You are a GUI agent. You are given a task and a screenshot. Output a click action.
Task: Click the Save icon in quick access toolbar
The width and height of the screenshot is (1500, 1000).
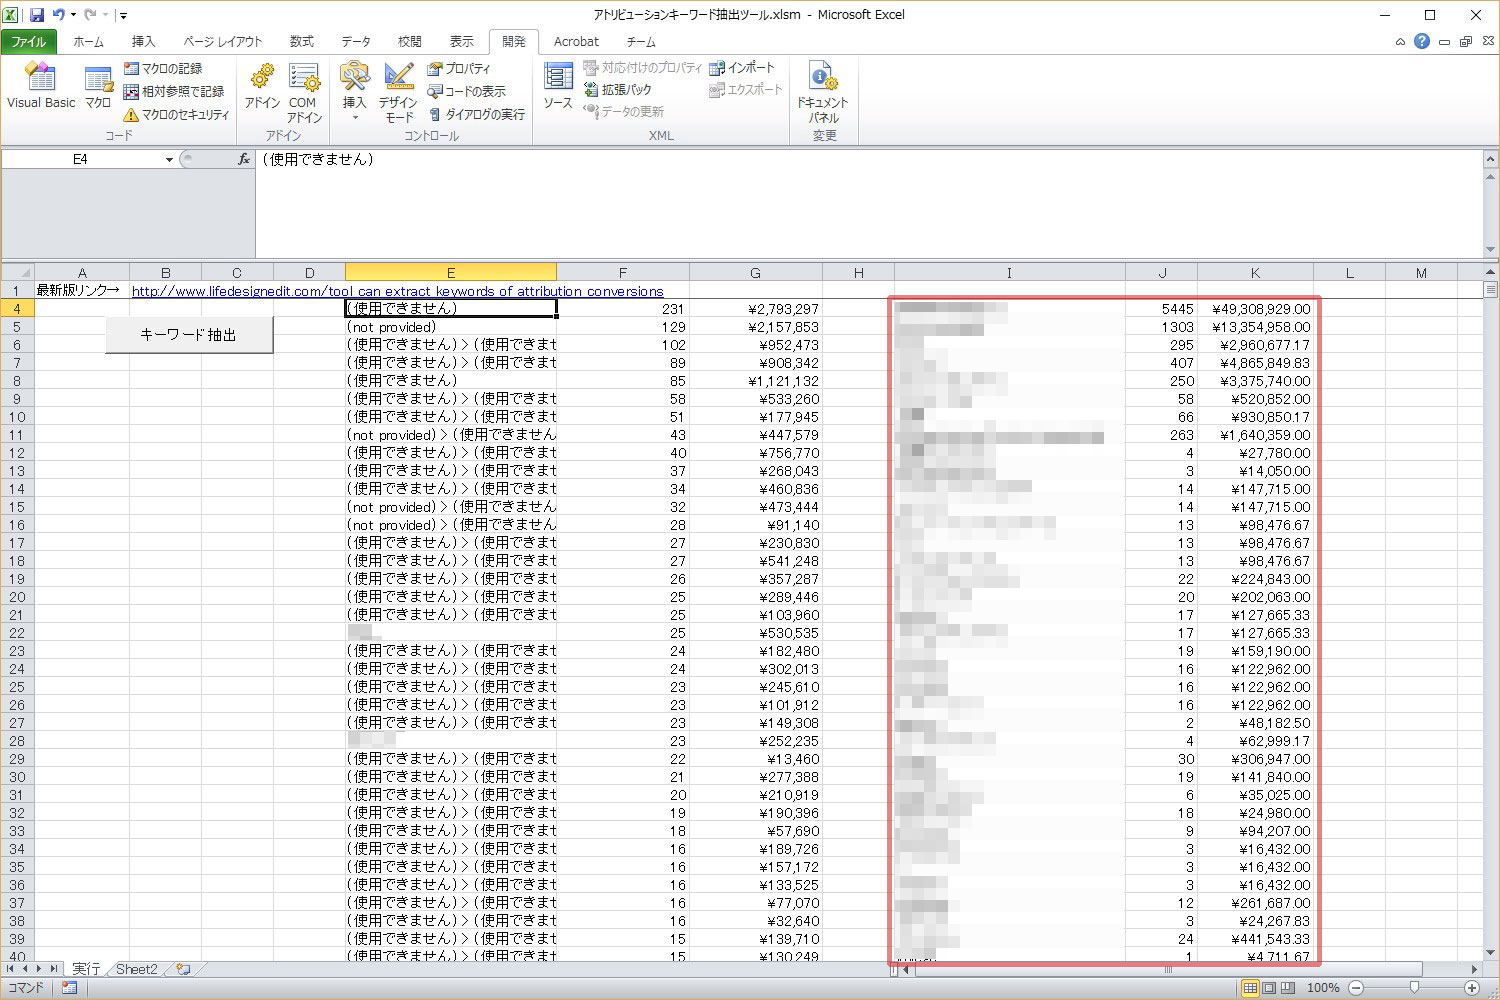(x=37, y=15)
